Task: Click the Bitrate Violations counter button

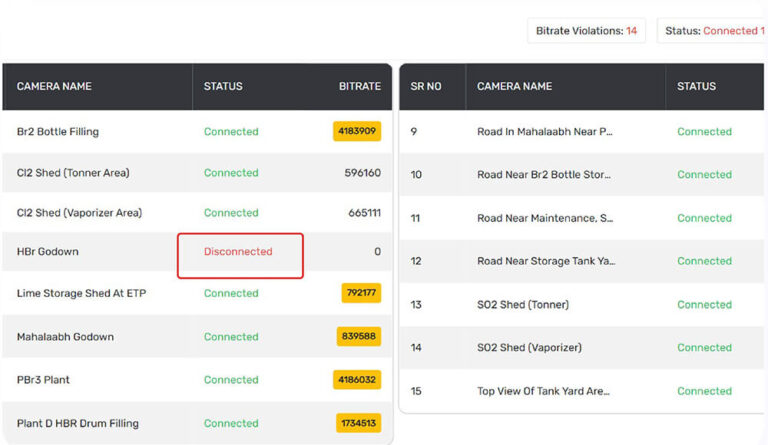Action: [x=586, y=31]
